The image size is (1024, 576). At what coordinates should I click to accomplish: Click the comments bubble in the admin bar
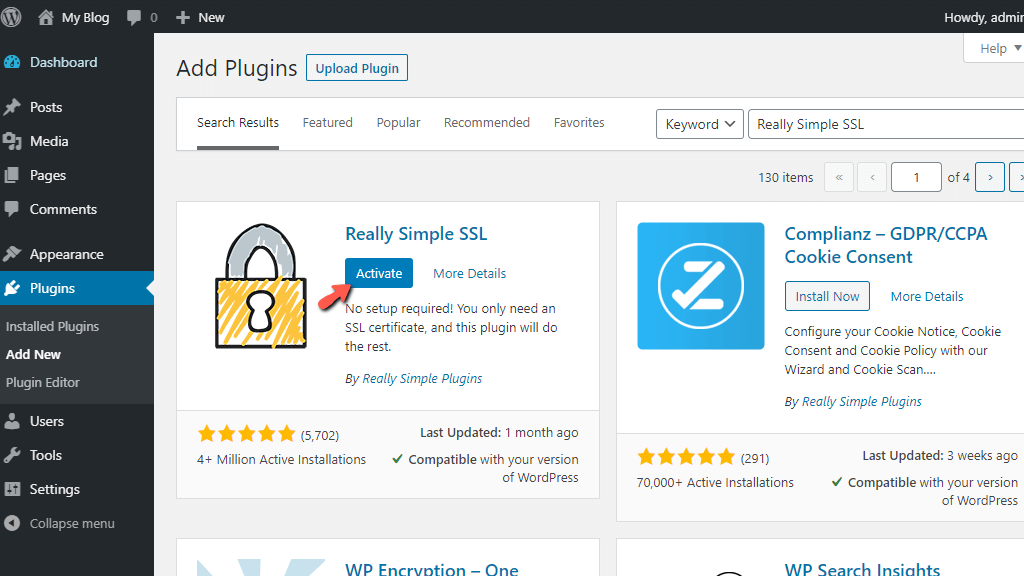coord(136,17)
